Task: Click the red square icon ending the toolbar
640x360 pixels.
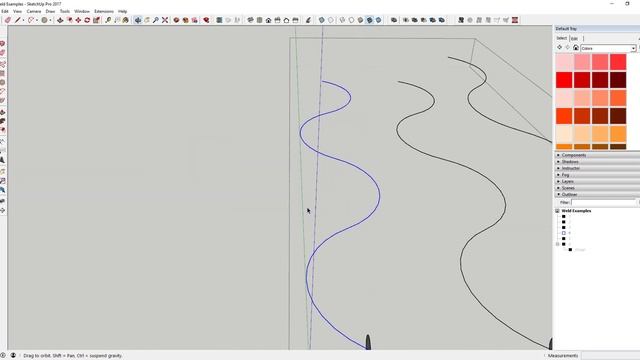Action: [x=515, y=20]
